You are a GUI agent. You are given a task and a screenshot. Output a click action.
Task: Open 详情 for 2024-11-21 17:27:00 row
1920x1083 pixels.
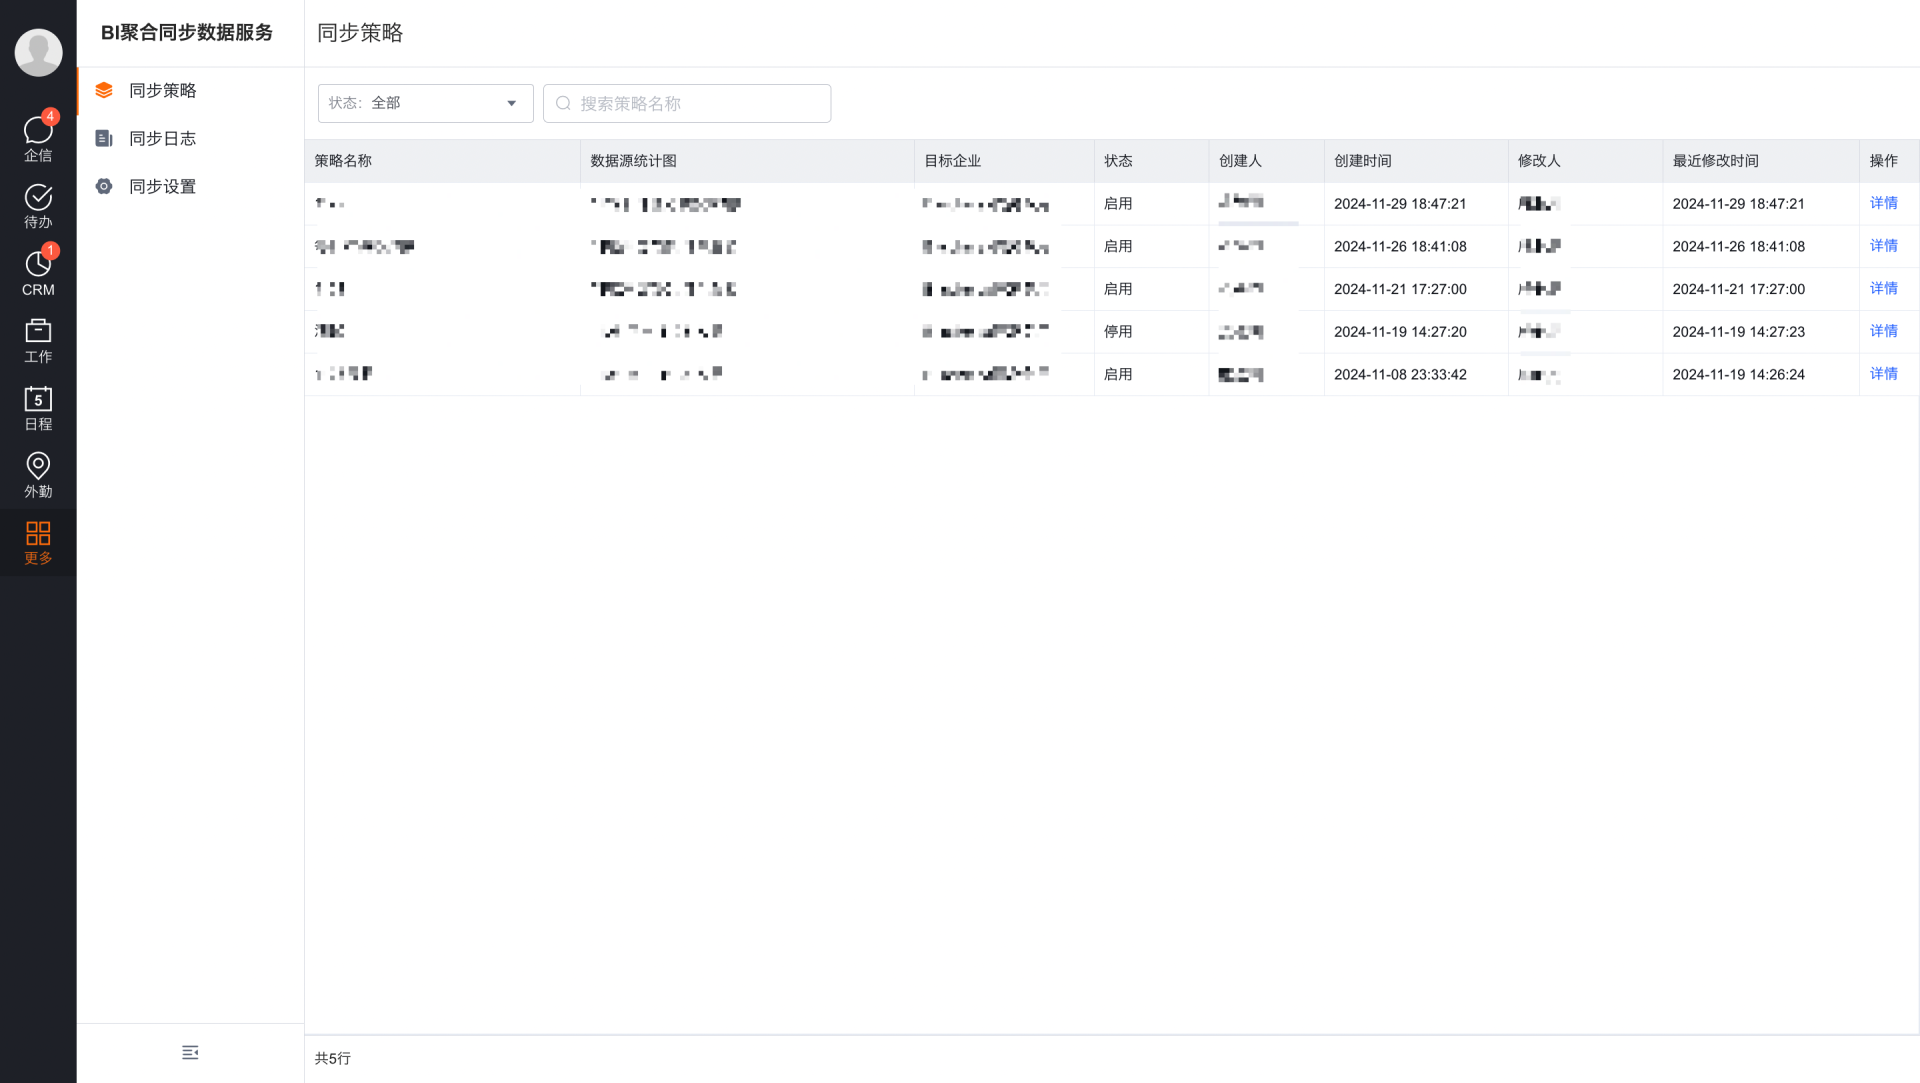1883,289
